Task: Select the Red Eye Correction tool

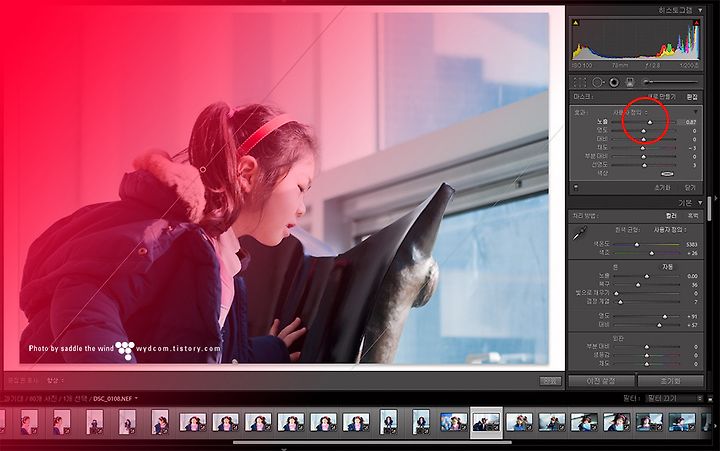Action: coord(614,83)
